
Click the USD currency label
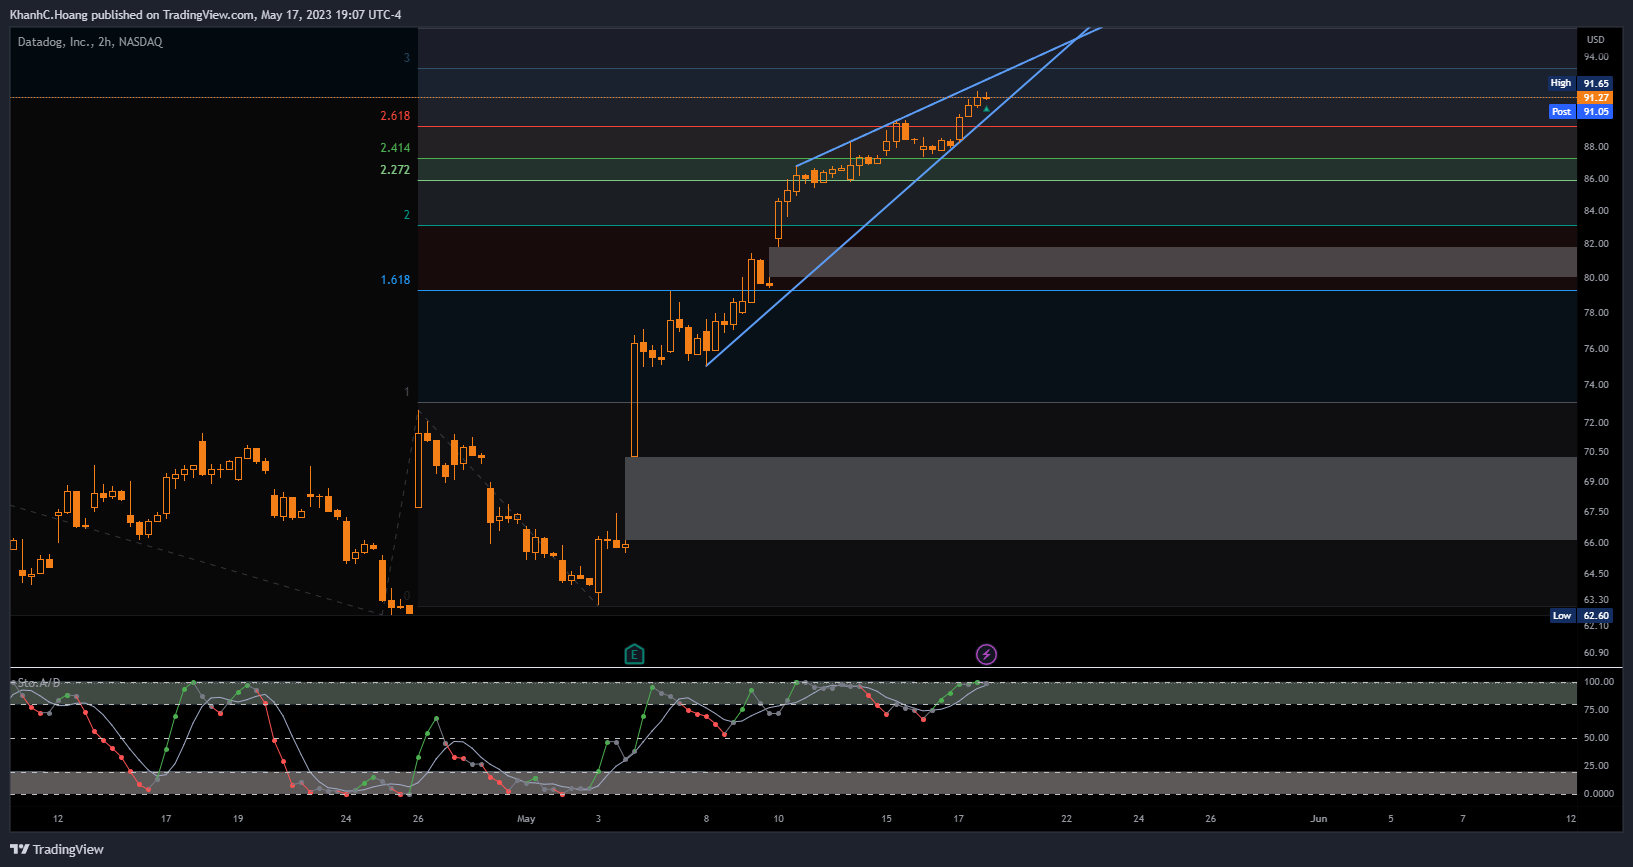click(1595, 40)
